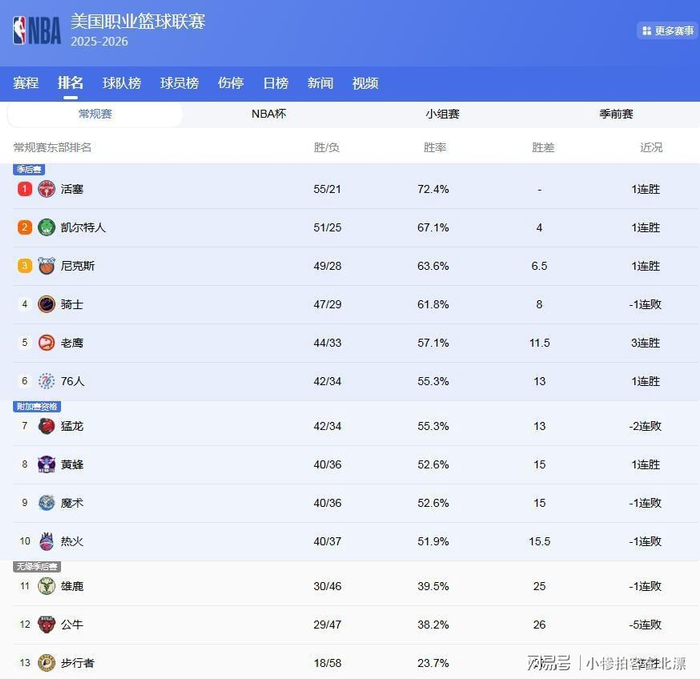
Task: Click the 胜/负 column header
Action: 327,147
